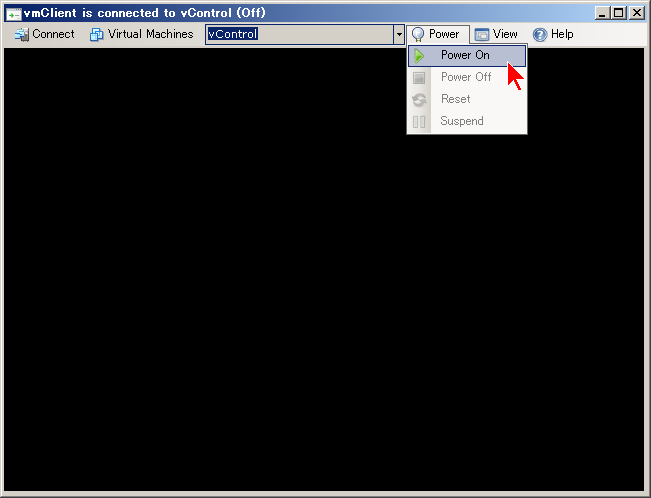Select Power Off menu entry

[x=467, y=77]
